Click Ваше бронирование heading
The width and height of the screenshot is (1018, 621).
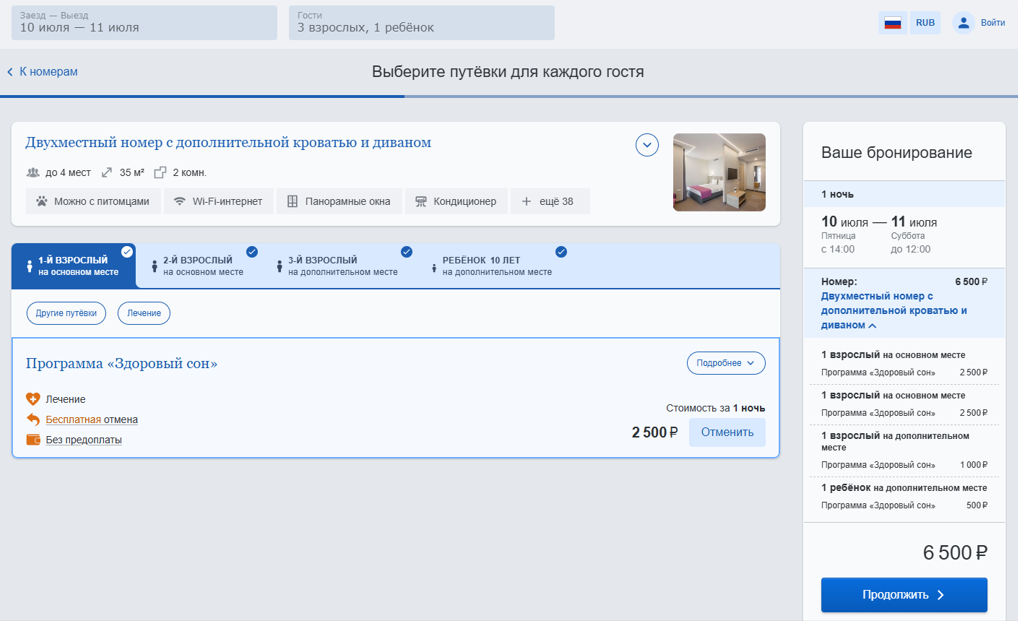click(897, 152)
